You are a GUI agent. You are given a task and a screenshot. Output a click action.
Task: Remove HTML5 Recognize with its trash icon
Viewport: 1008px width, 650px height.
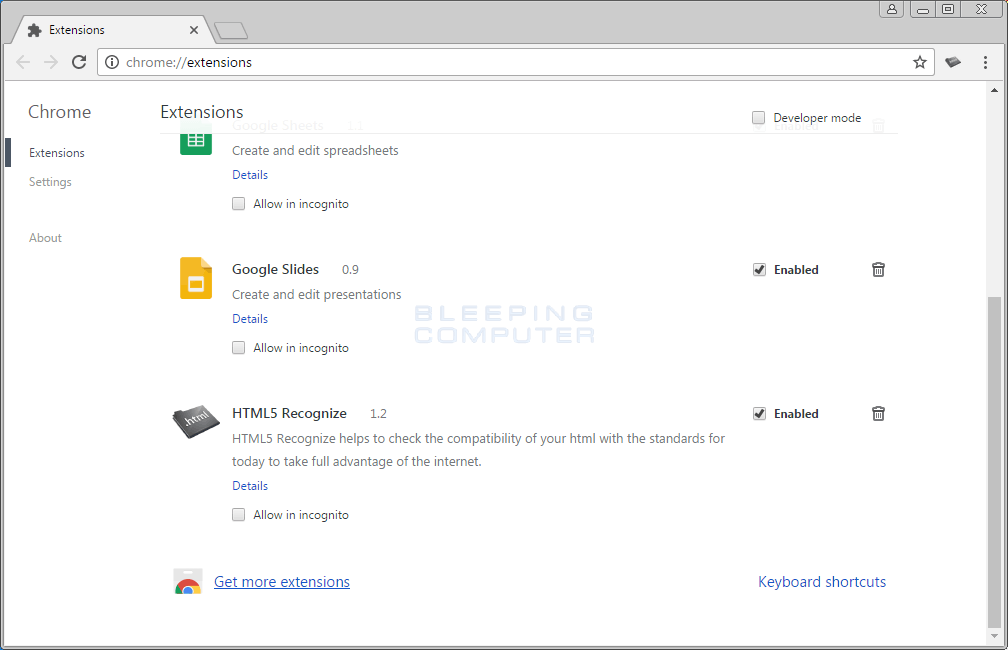[x=878, y=413]
